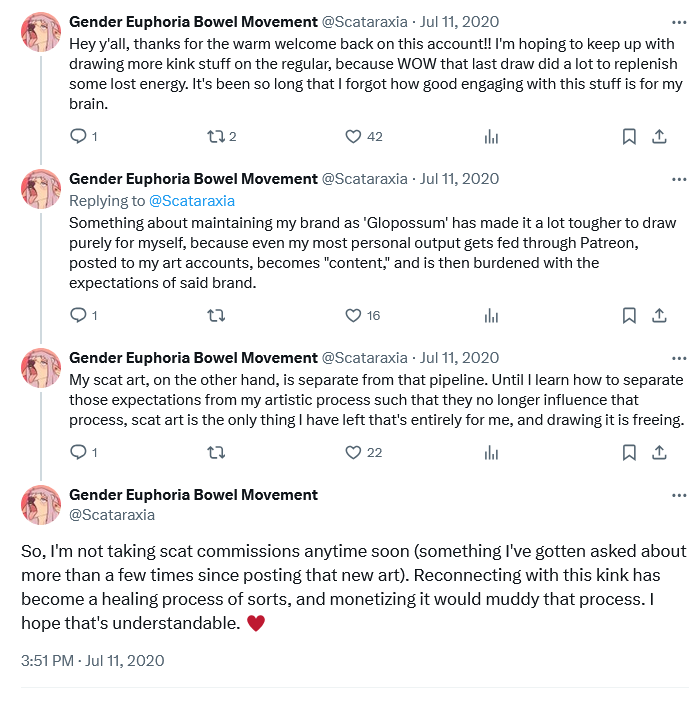The height and width of the screenshot is (701, 700).
Task: Bookmark the first tweet in the thread
Action: [x=629, y=137]
